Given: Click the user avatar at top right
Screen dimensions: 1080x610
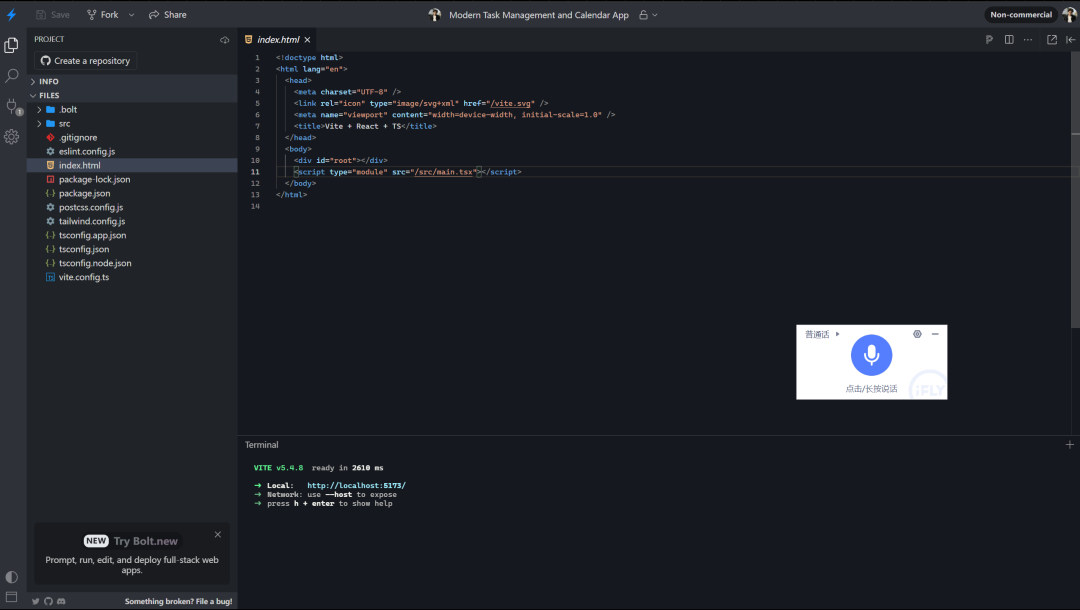Looking at the screenshot, I should (x=1070, y=14).
